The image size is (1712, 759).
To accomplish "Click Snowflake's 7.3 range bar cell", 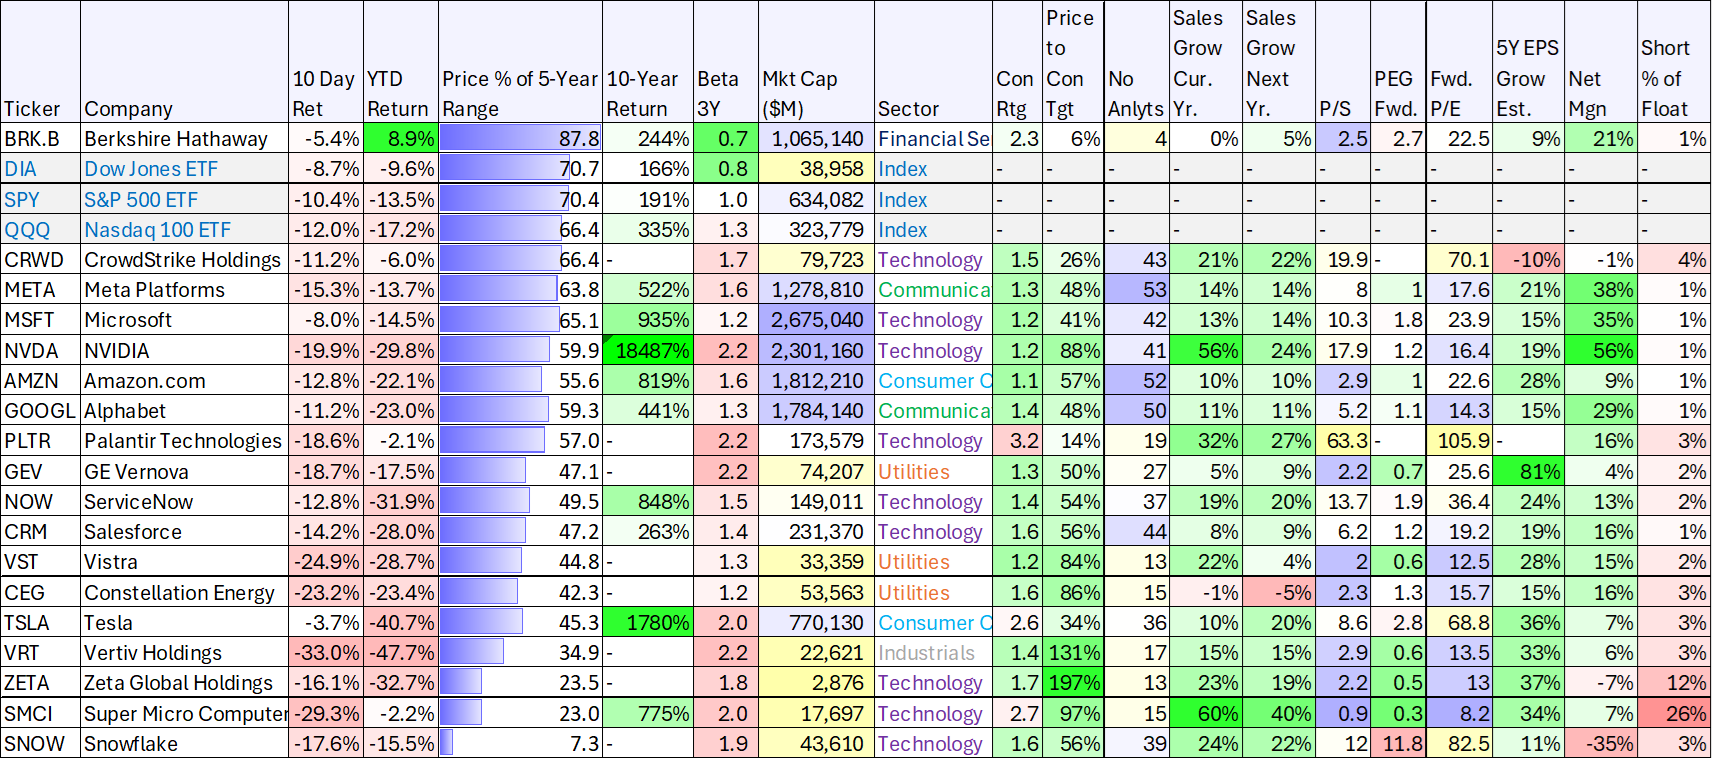I will (521, 743).
